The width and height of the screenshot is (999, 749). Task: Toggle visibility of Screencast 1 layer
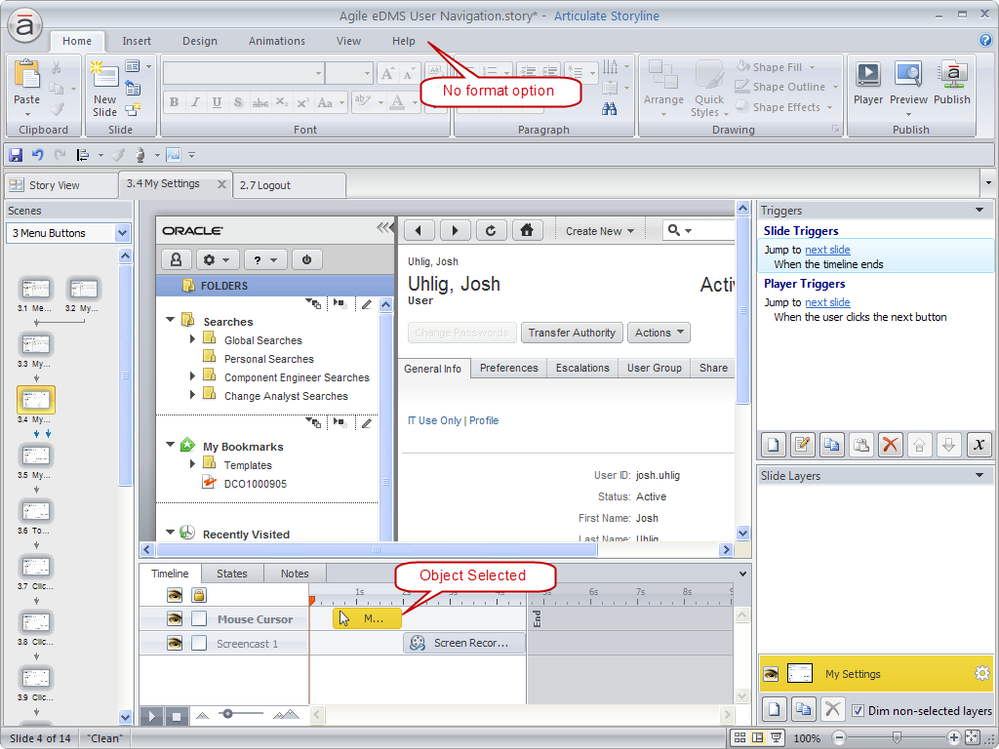tap(175, 643)
